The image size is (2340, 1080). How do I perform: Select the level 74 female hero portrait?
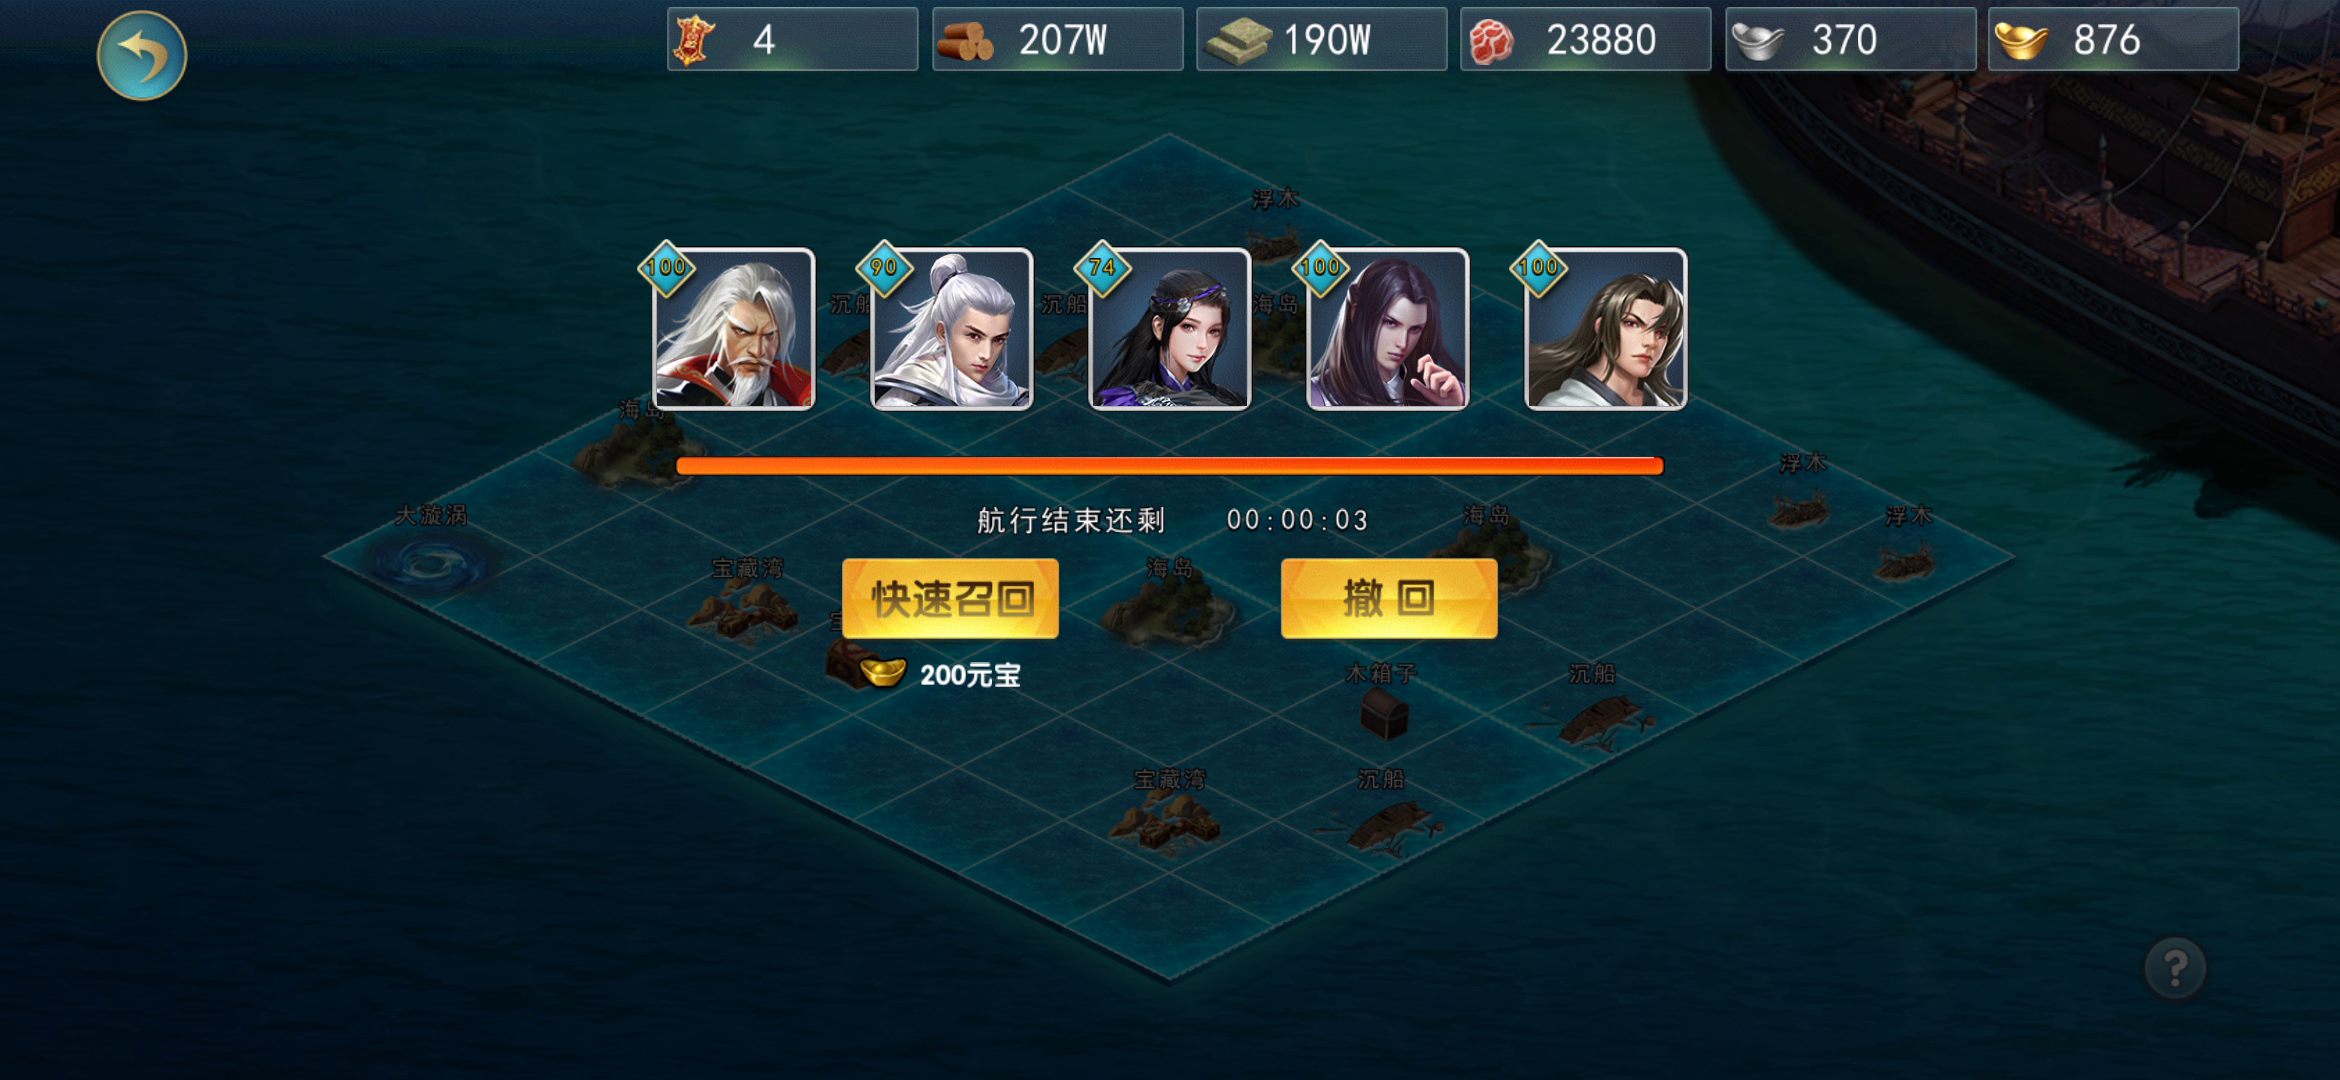[x=1169, y=329]
